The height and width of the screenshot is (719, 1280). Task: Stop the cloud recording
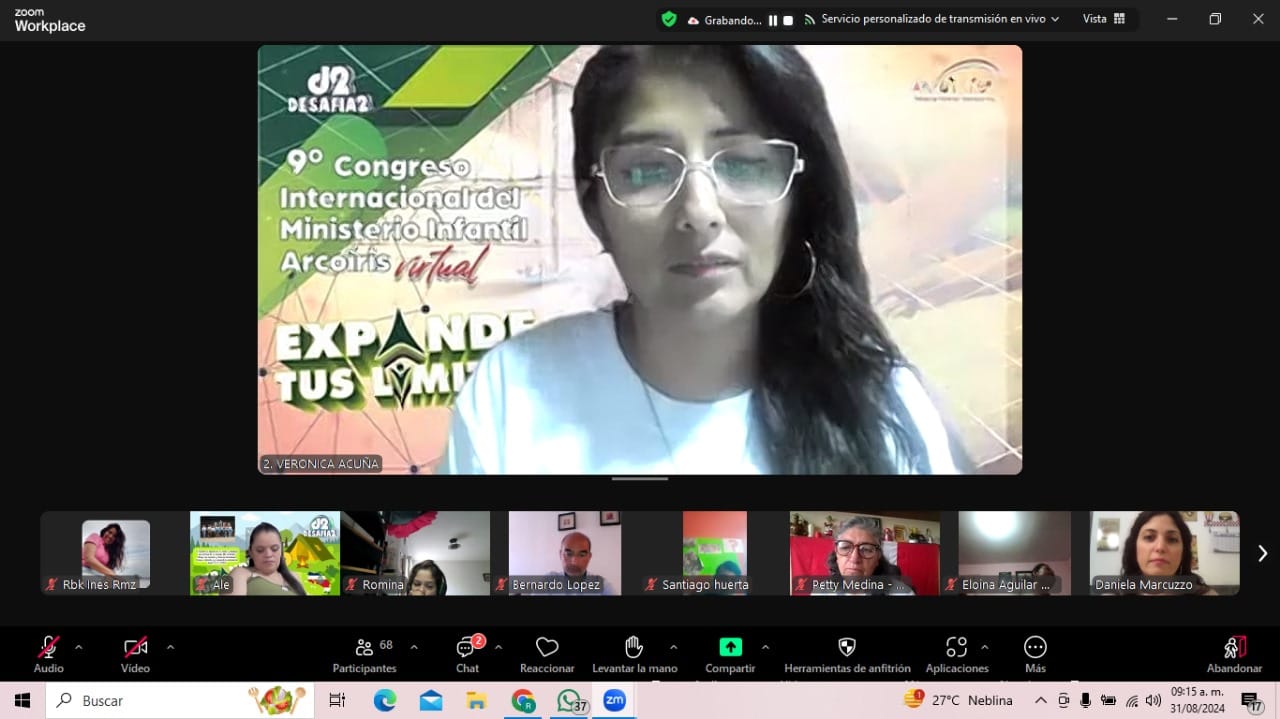coord(788,20)
